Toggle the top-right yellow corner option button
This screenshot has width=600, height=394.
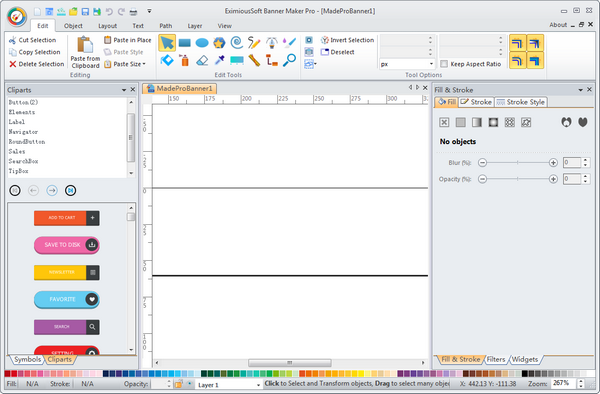[x=535, y=43]
